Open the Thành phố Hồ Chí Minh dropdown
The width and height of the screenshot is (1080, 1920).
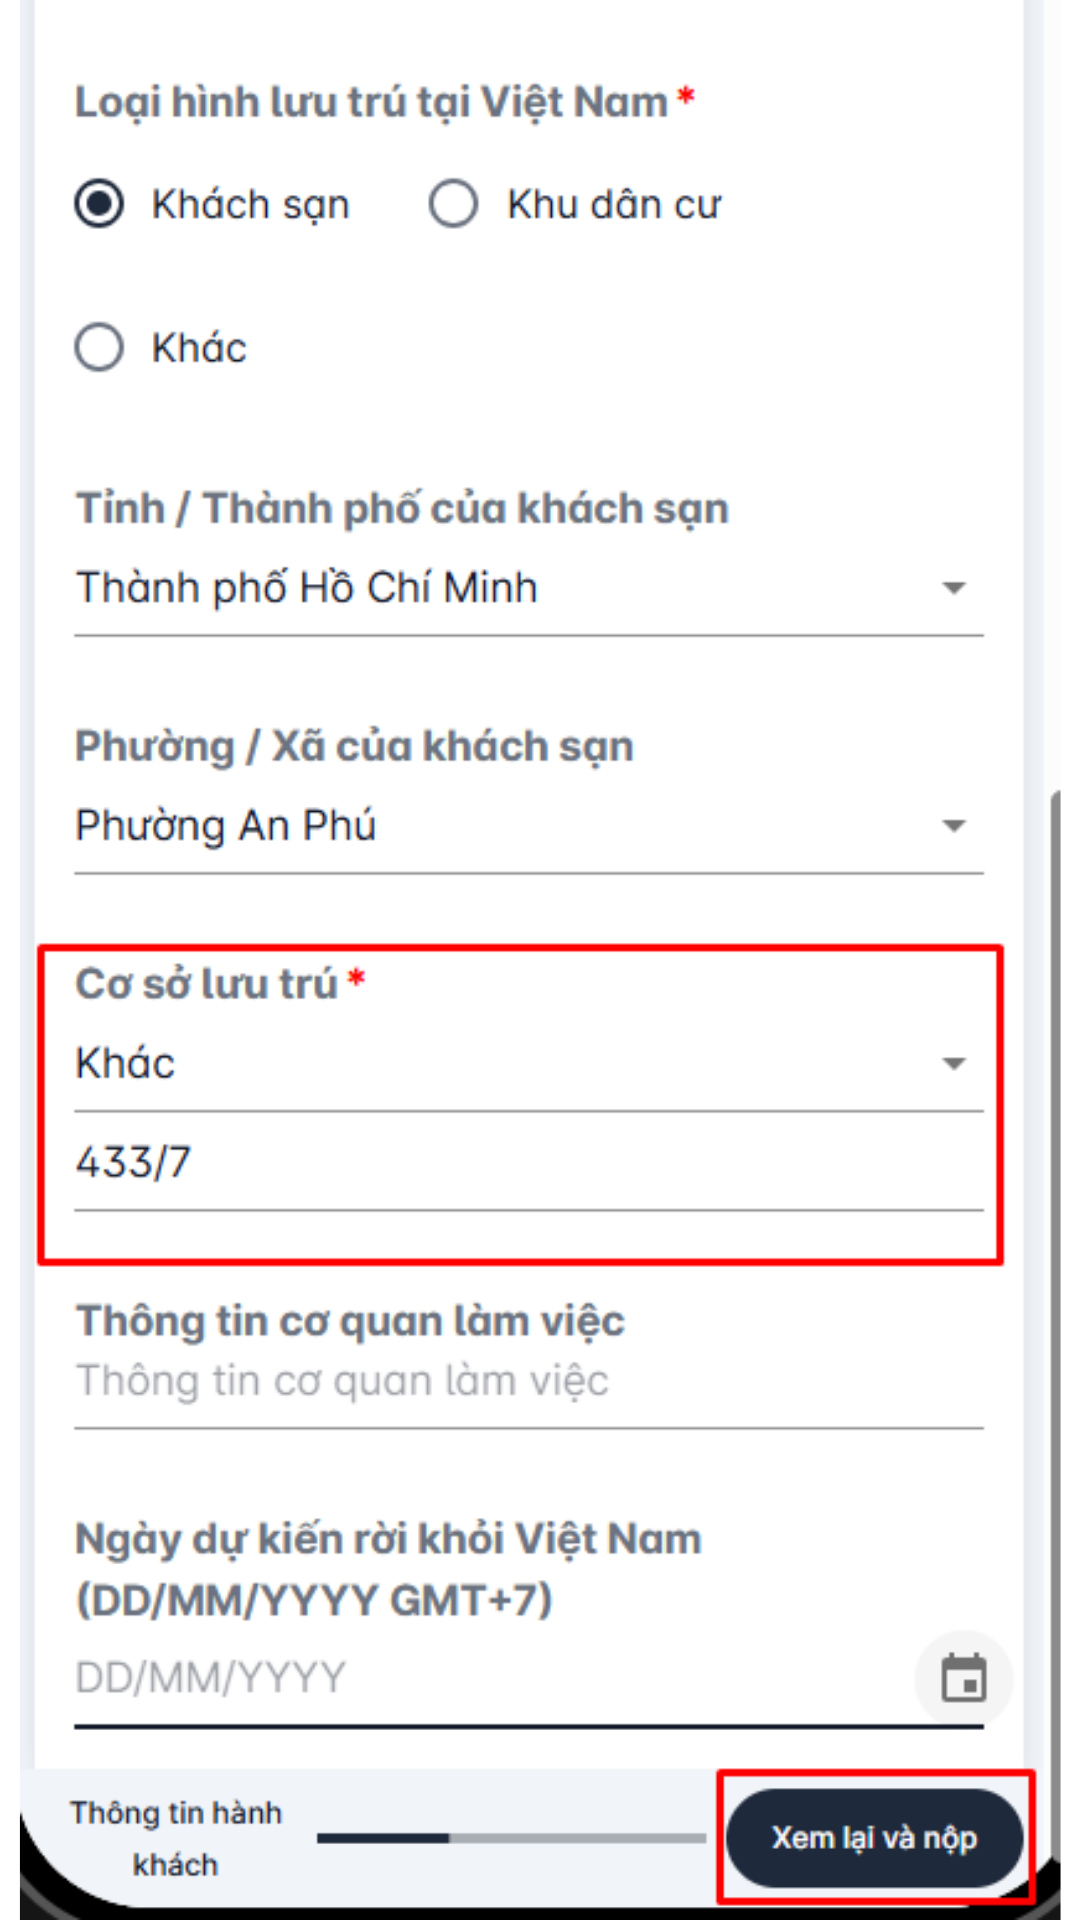pos(500,587)
